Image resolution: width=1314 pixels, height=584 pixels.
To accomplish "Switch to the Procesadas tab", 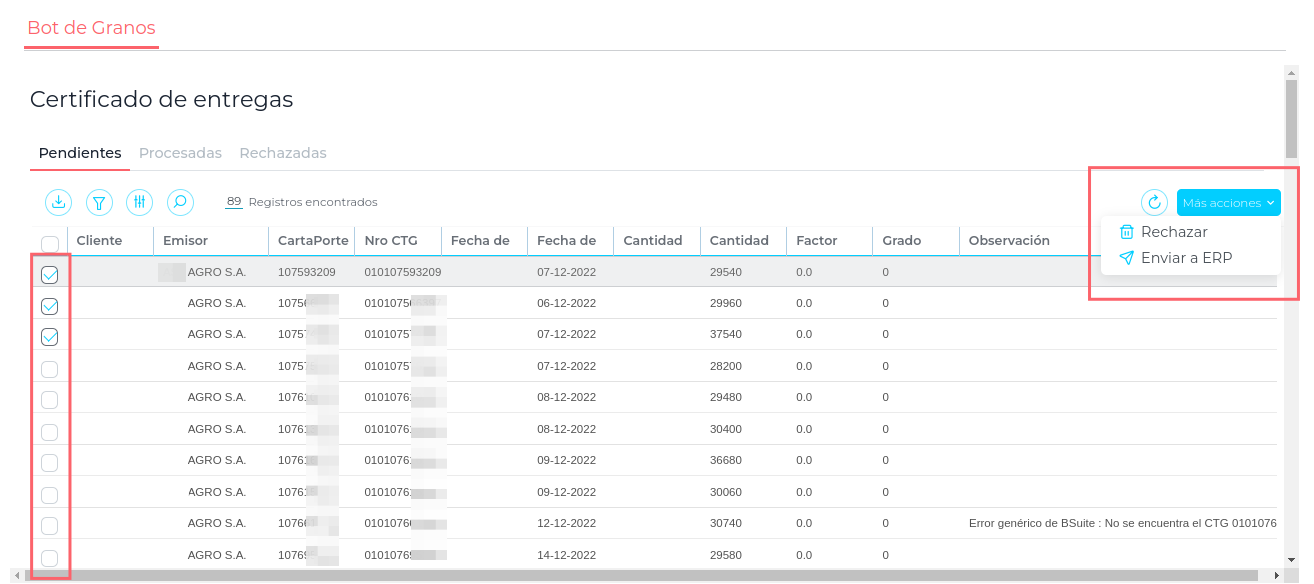I will 180,153.
